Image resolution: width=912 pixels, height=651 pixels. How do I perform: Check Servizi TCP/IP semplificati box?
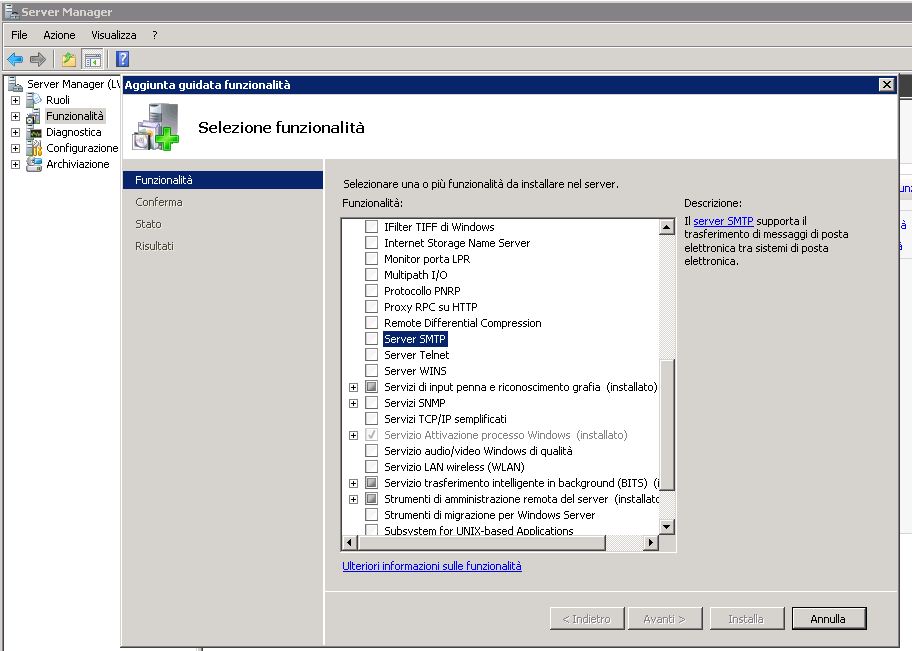pyautogui.click(x=371, y=418)
